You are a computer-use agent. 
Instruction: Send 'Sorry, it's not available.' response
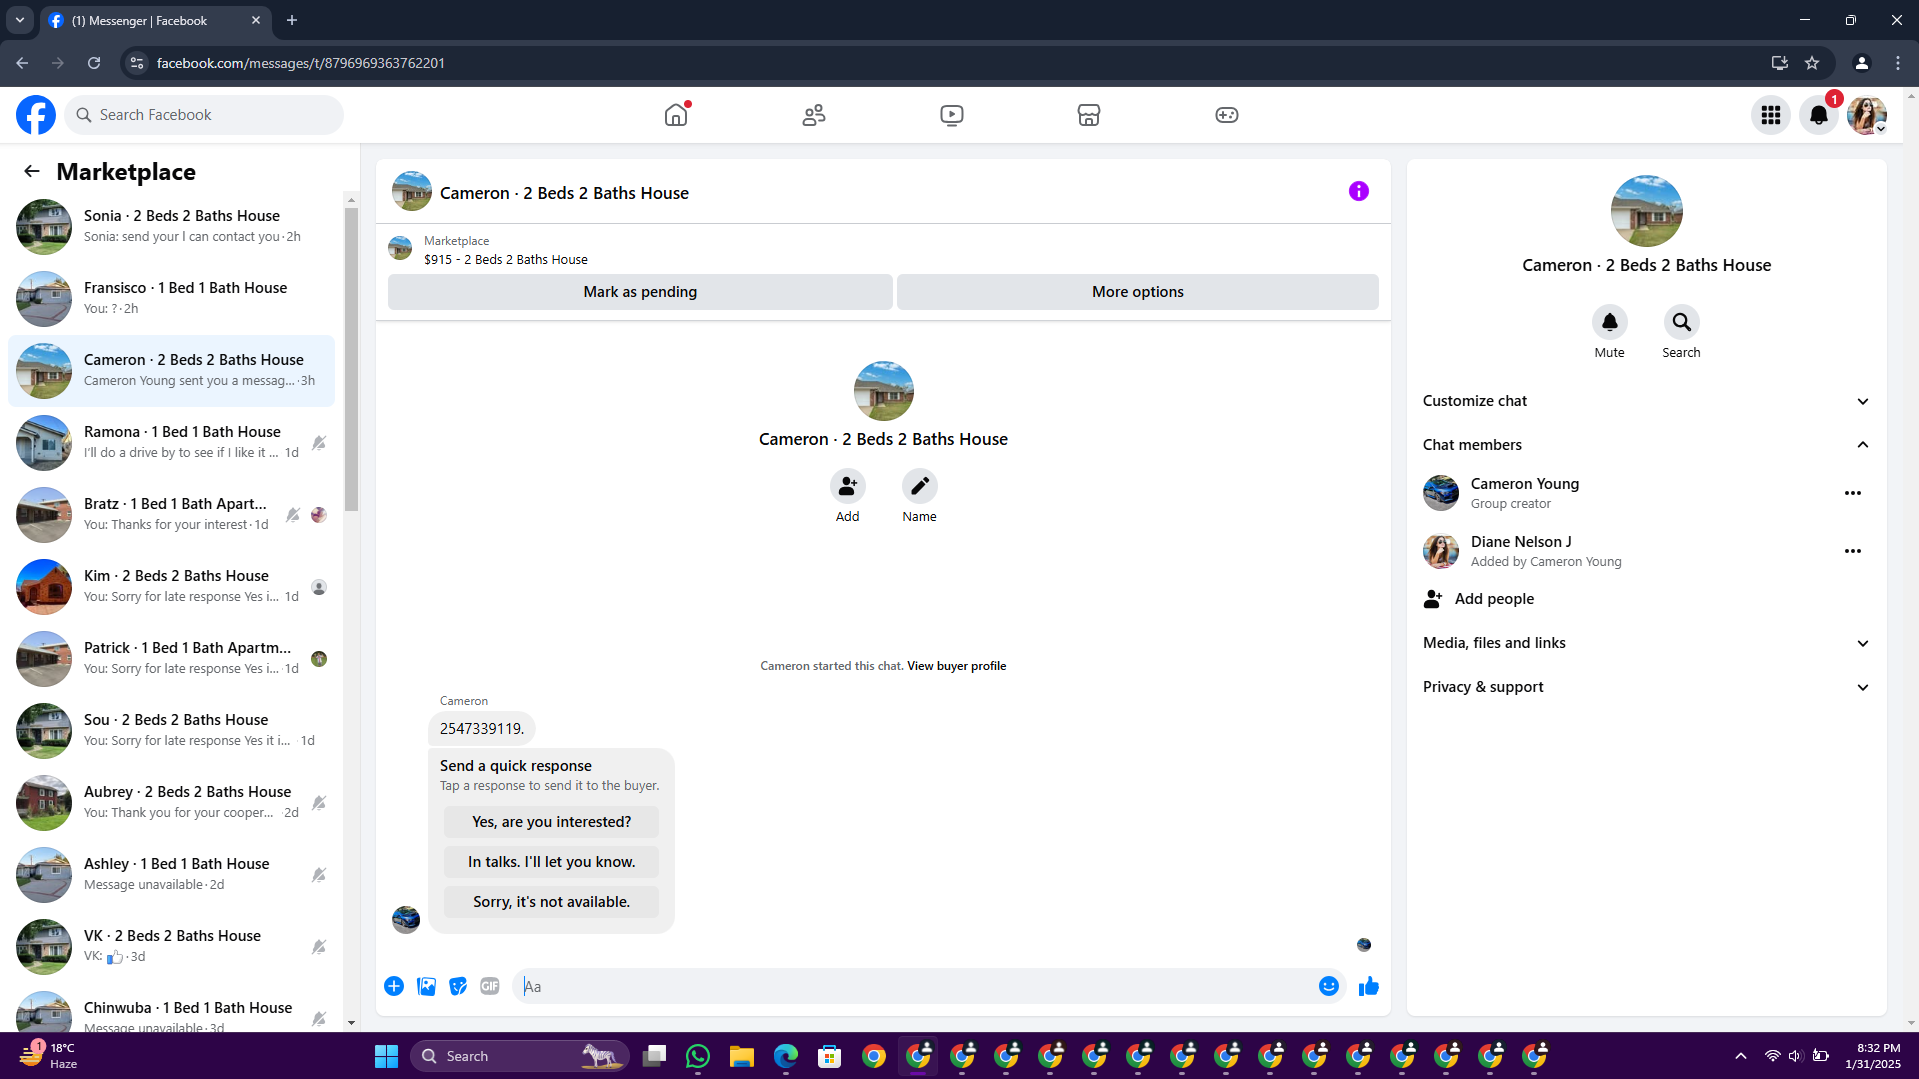pyautogui.click(x=551, y=902)
